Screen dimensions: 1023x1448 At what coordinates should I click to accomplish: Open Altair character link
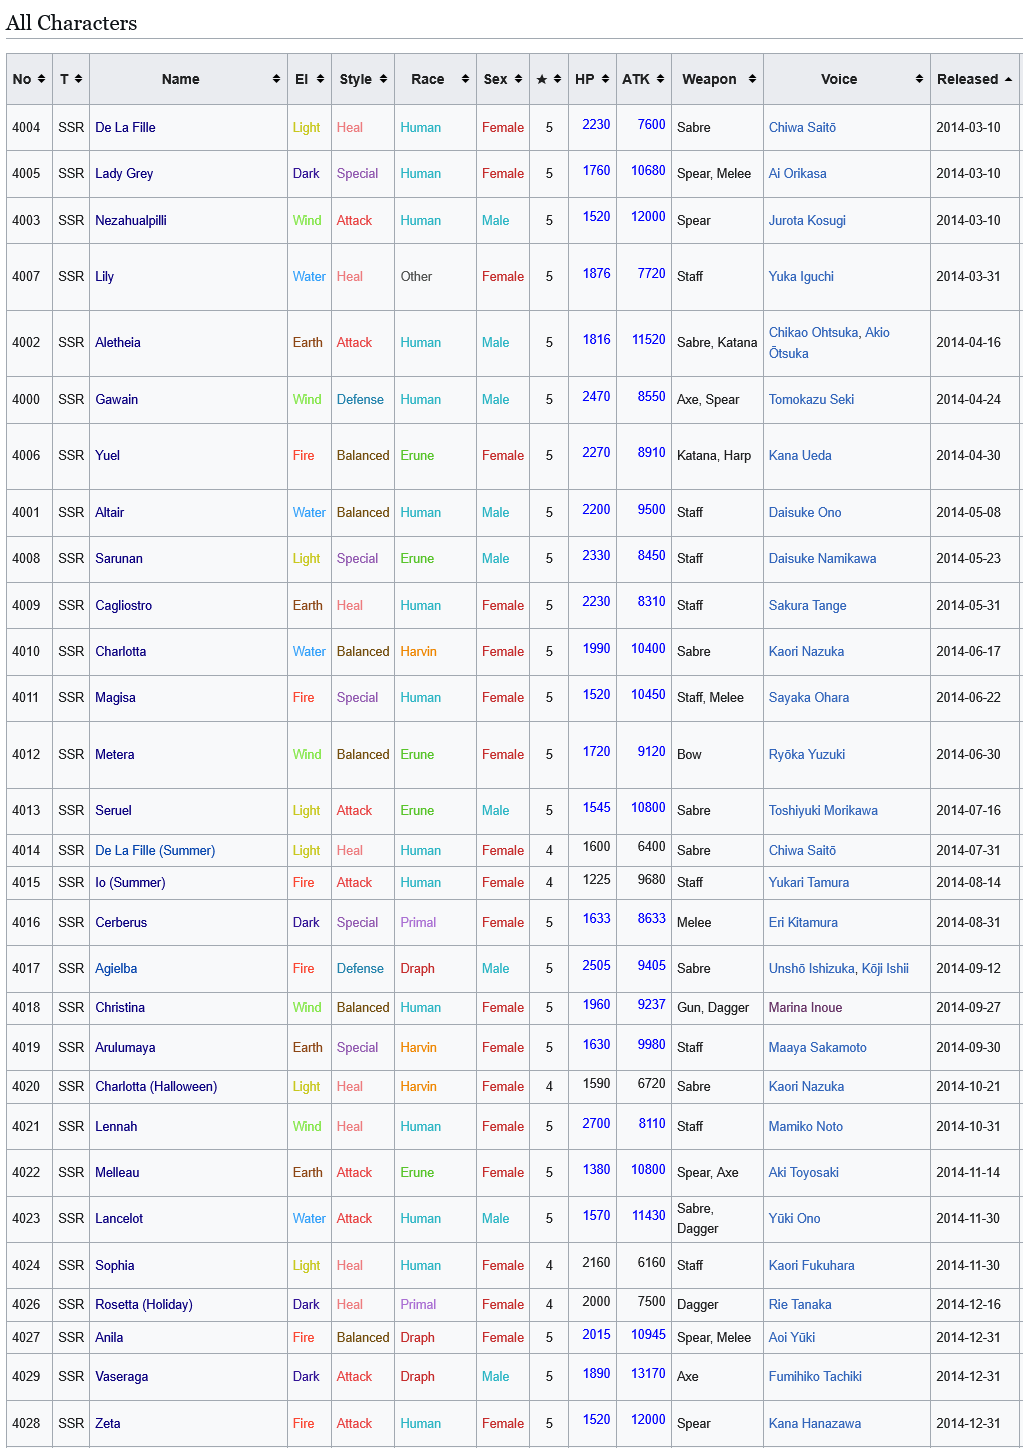point(110,512)
